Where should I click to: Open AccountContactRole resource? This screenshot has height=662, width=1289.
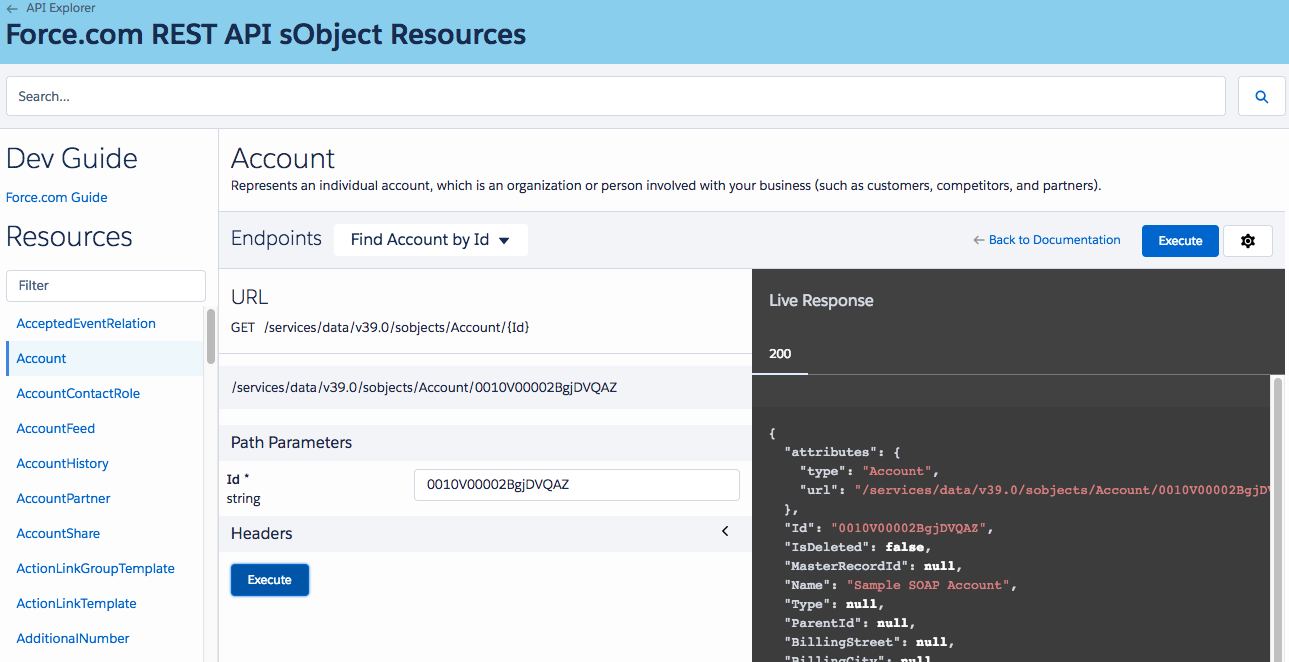[78, 394]
